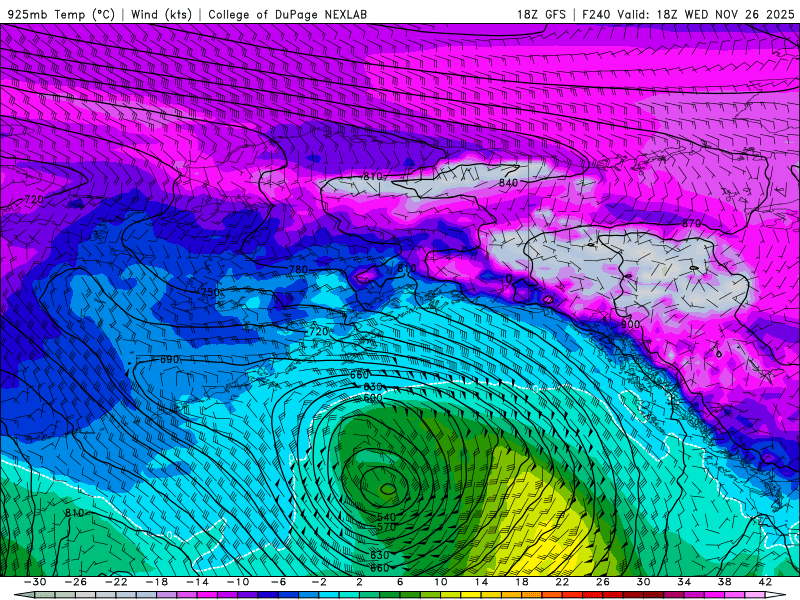This screenshot has height=600, width=800.
Task: Select the 690 height contour label
Action: [170, 359]
